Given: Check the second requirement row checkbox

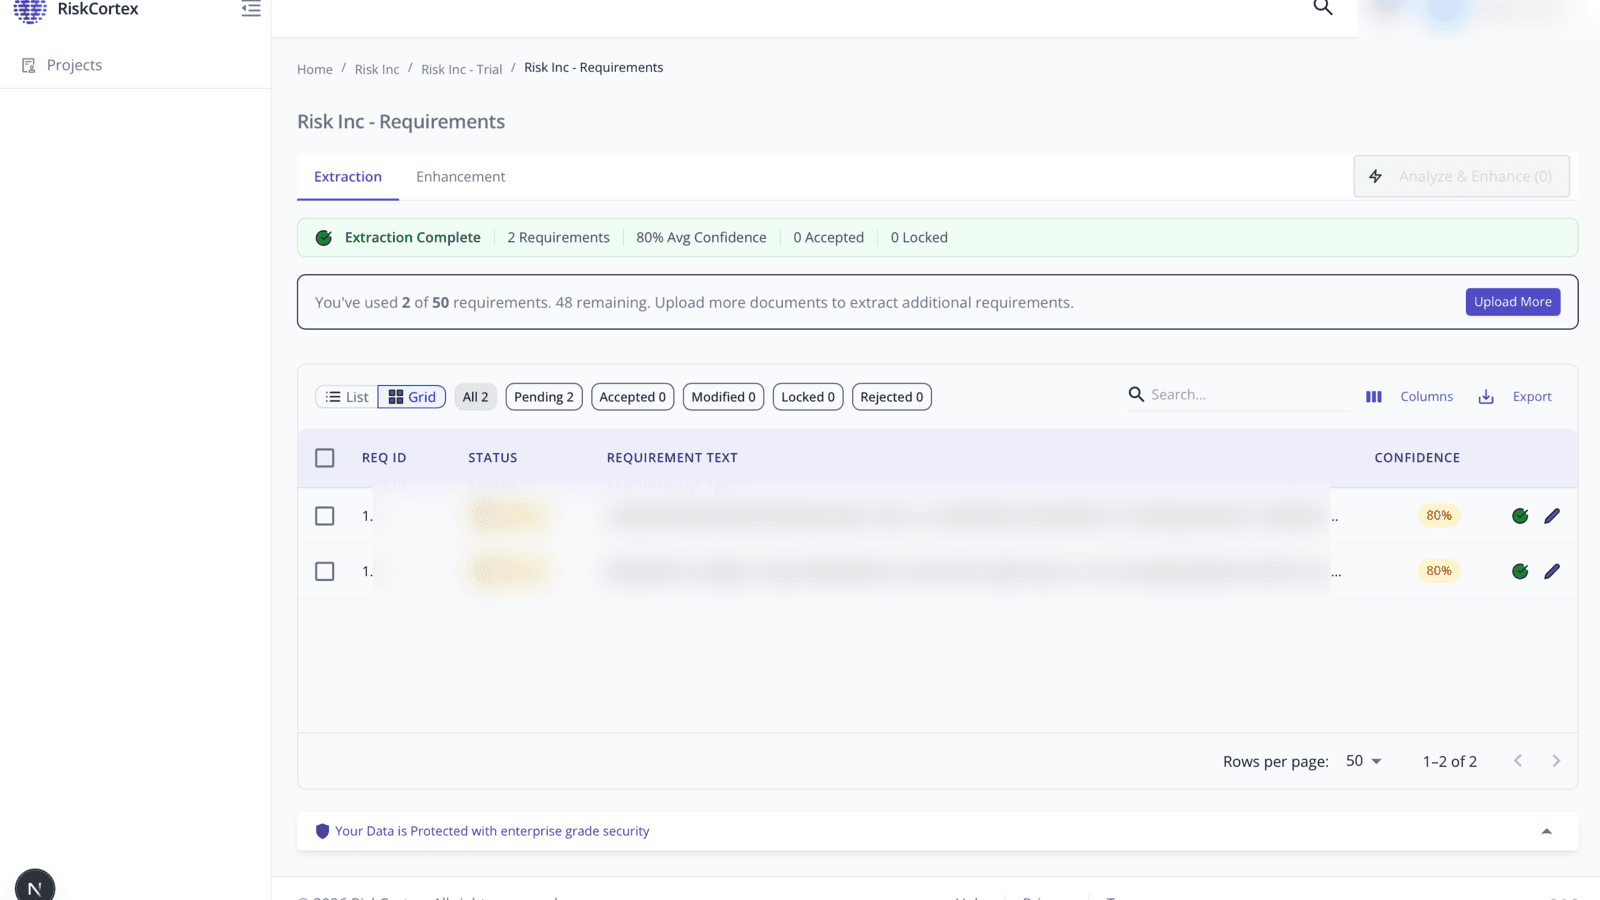Looking at the screenshot, I should 325,571.
